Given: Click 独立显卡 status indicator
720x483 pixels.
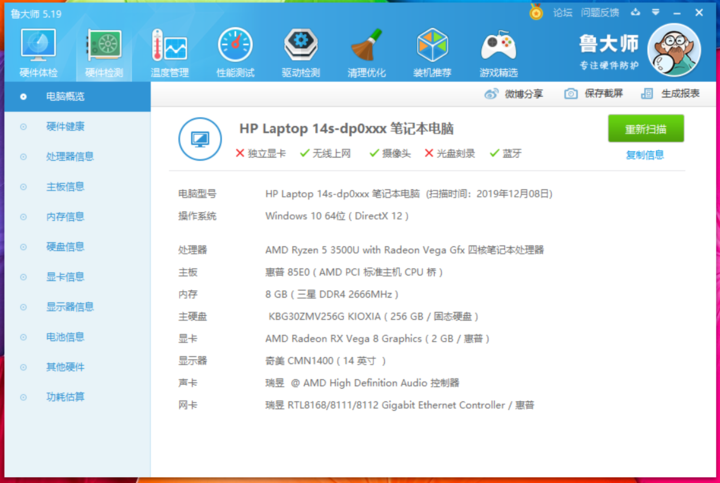Looking at the screenshot, I should [x=260, y=153].
